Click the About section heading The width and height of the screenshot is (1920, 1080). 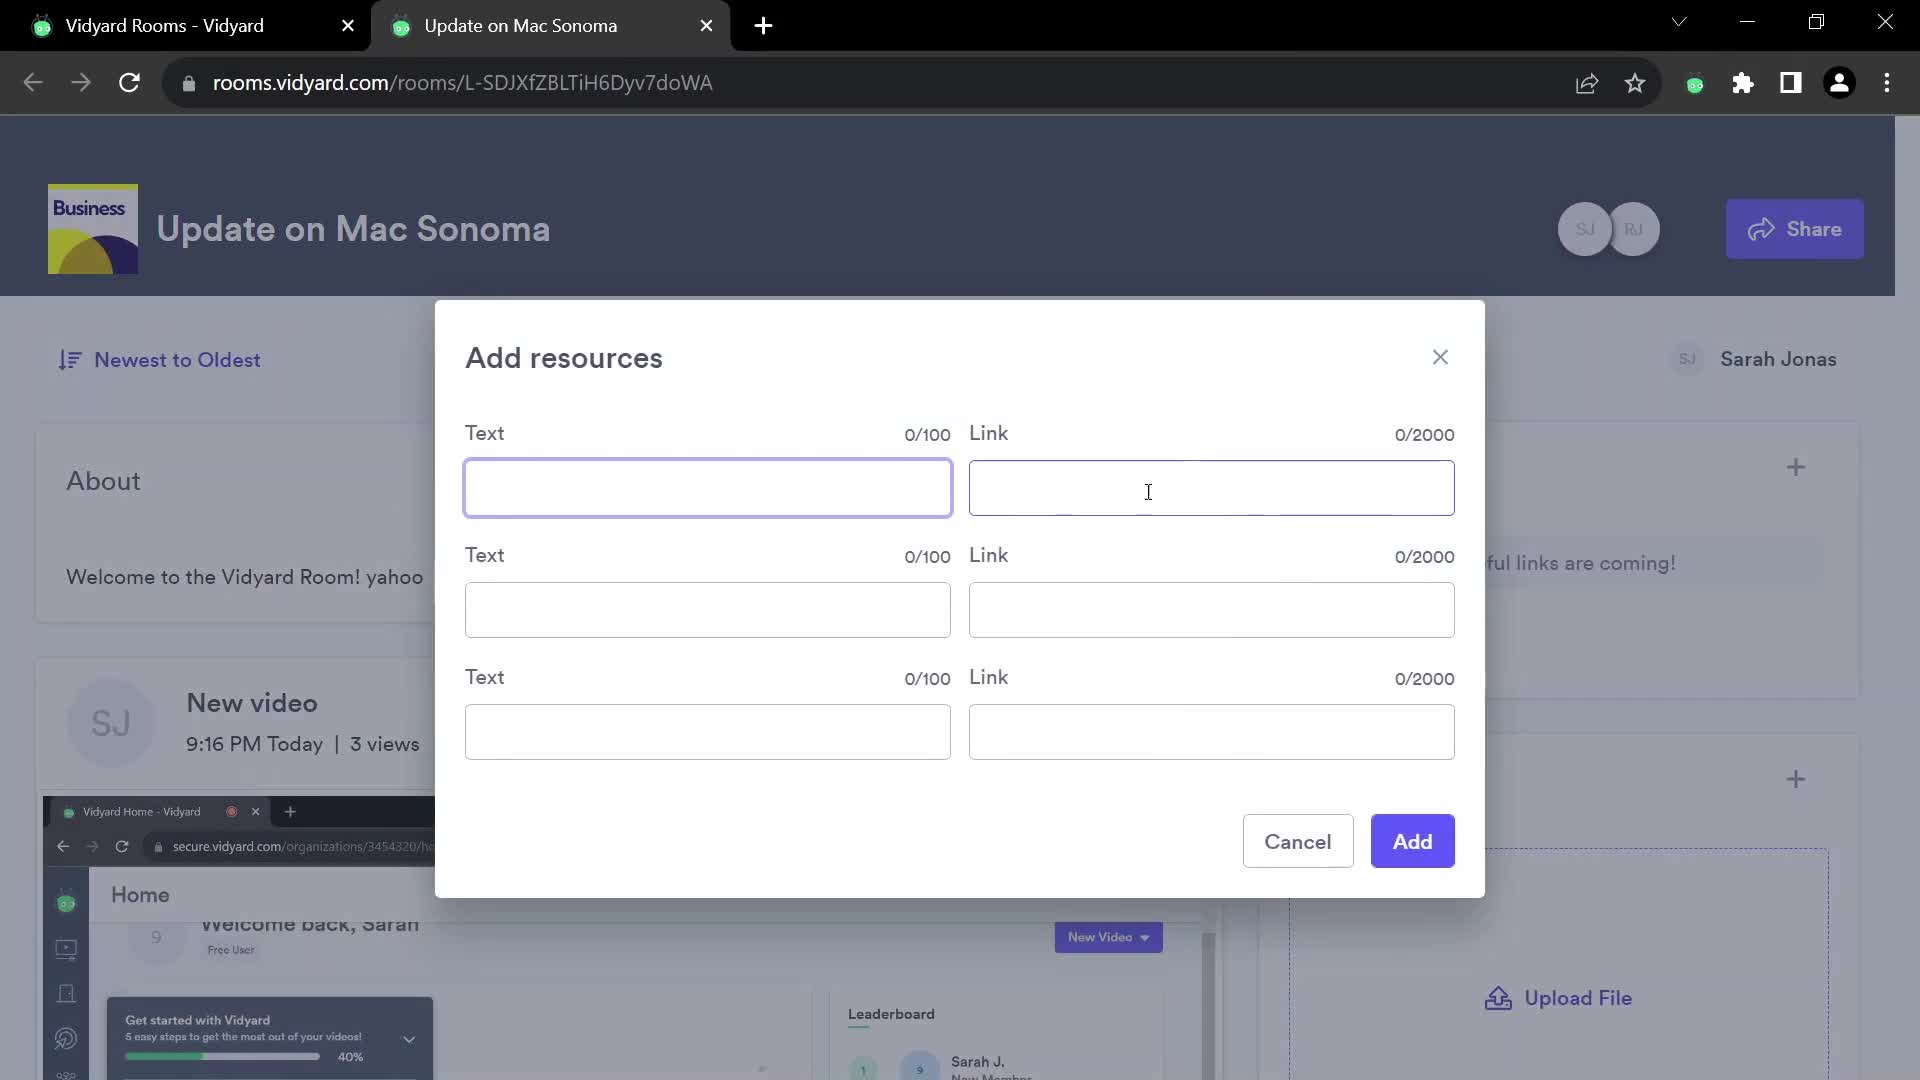click(x=103, y=481)
